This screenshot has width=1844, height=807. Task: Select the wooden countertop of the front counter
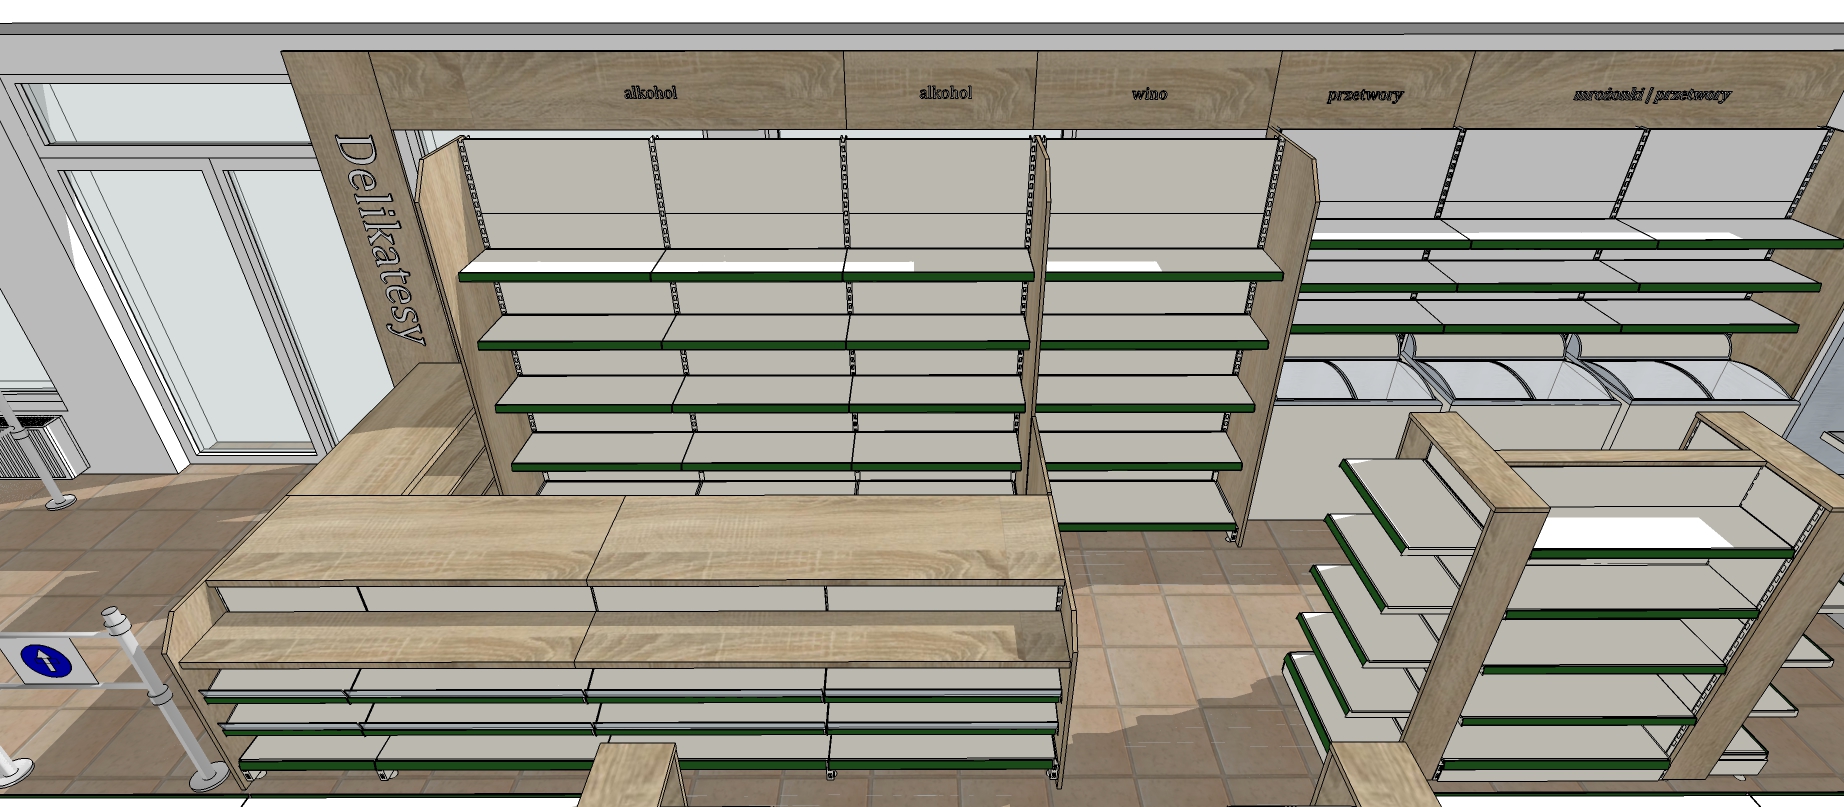(640, 540)
